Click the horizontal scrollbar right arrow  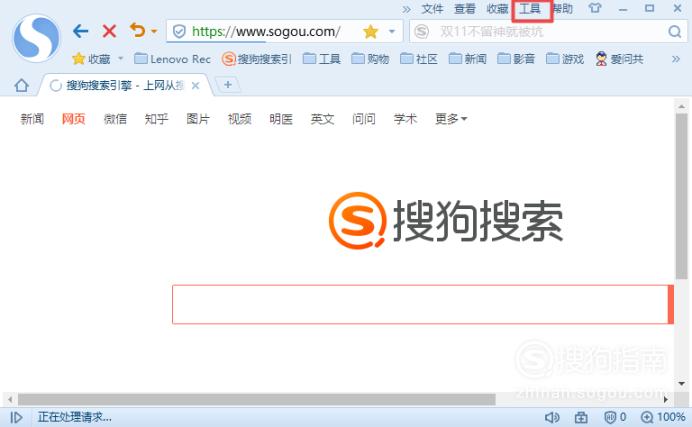coord(666,400)
